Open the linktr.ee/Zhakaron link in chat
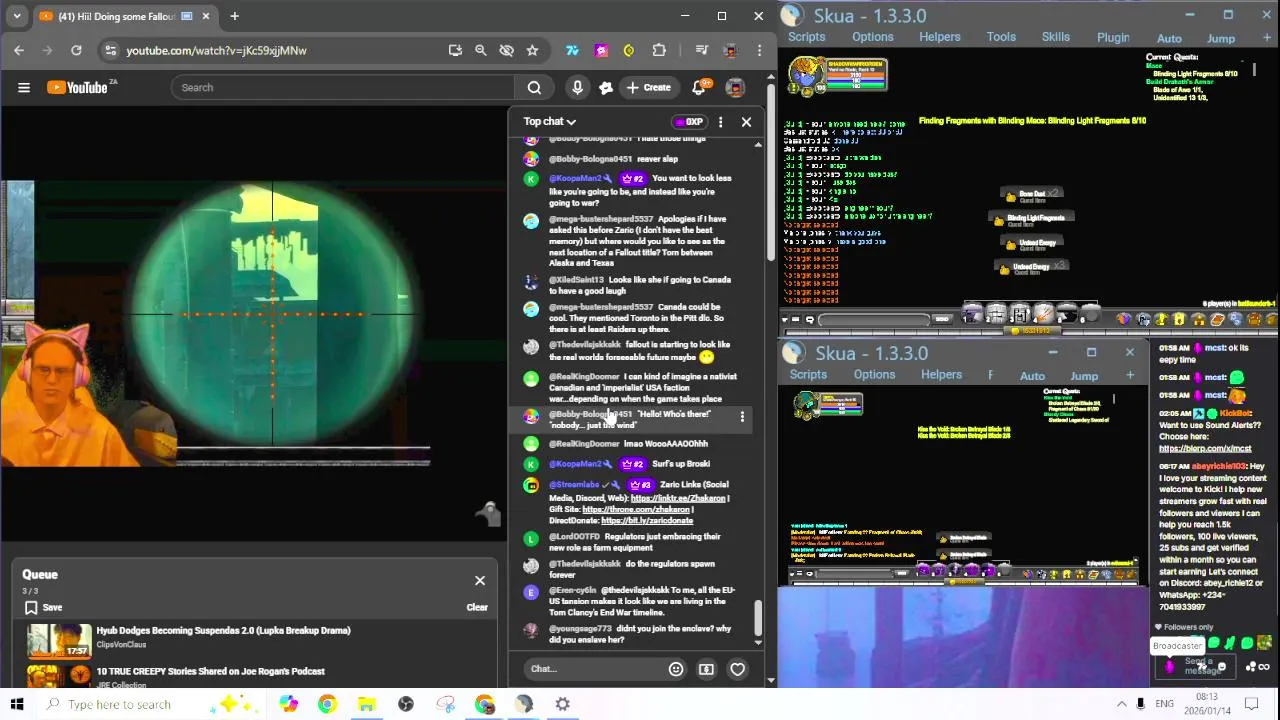The height and width of the screenshot is (720, 1280). (680, 498)
